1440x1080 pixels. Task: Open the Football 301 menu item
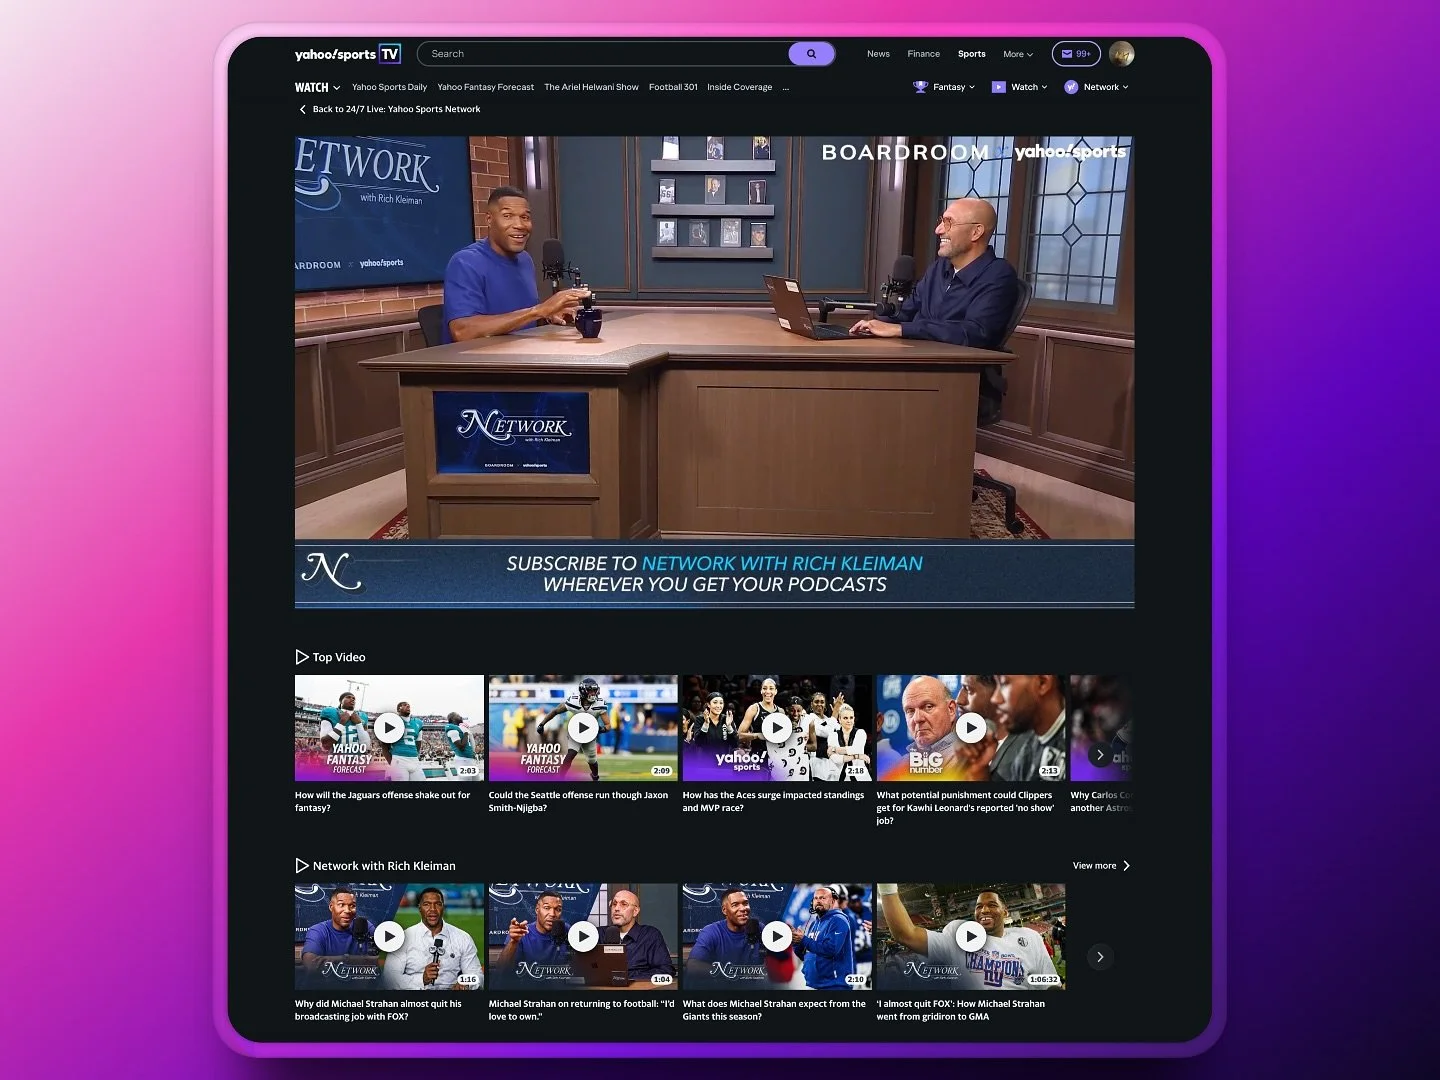pyautogui.click(x=673, y=87)
